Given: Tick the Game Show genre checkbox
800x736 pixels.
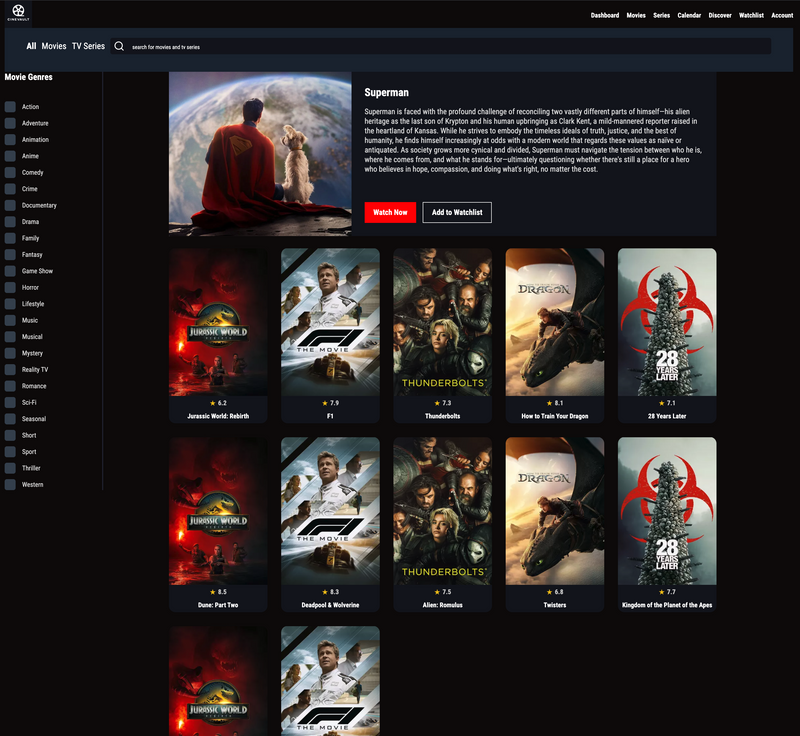Looking at the screenshot, I should 10,271.
